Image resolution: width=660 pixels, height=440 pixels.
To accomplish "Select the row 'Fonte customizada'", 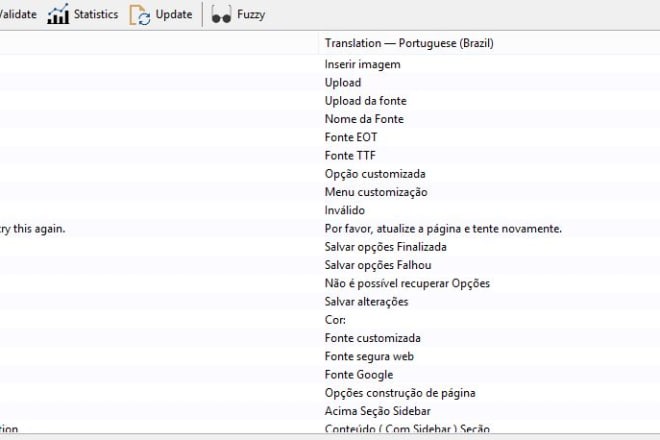I will coord(373,338).
